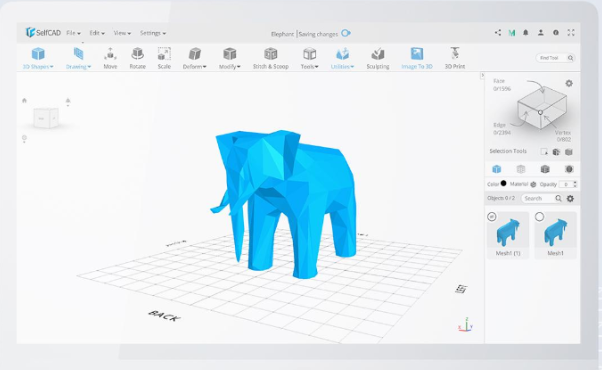
Task: Click the Opacity value field
Action: tap(566, 185)
